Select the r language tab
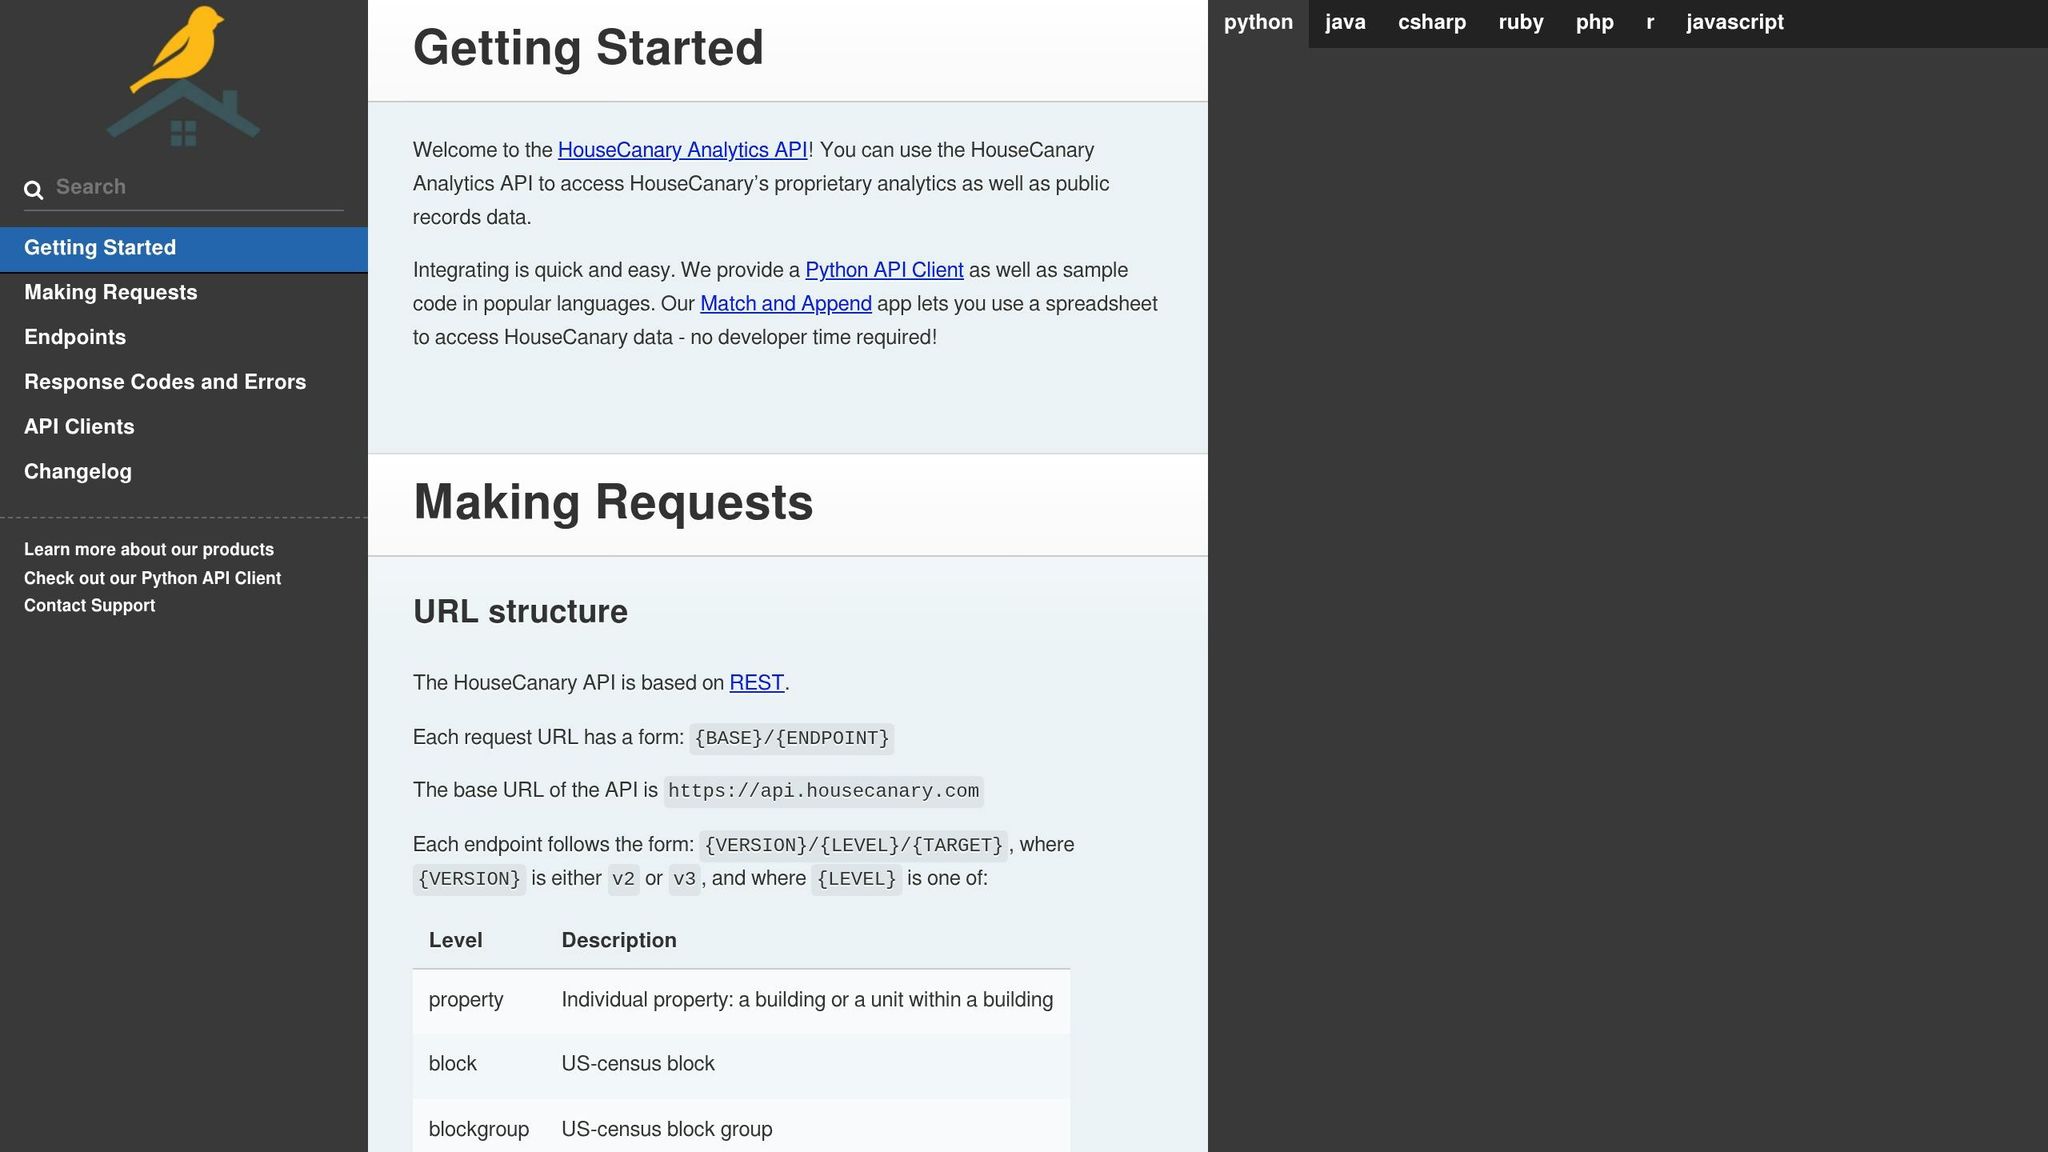 (1650, 23)
